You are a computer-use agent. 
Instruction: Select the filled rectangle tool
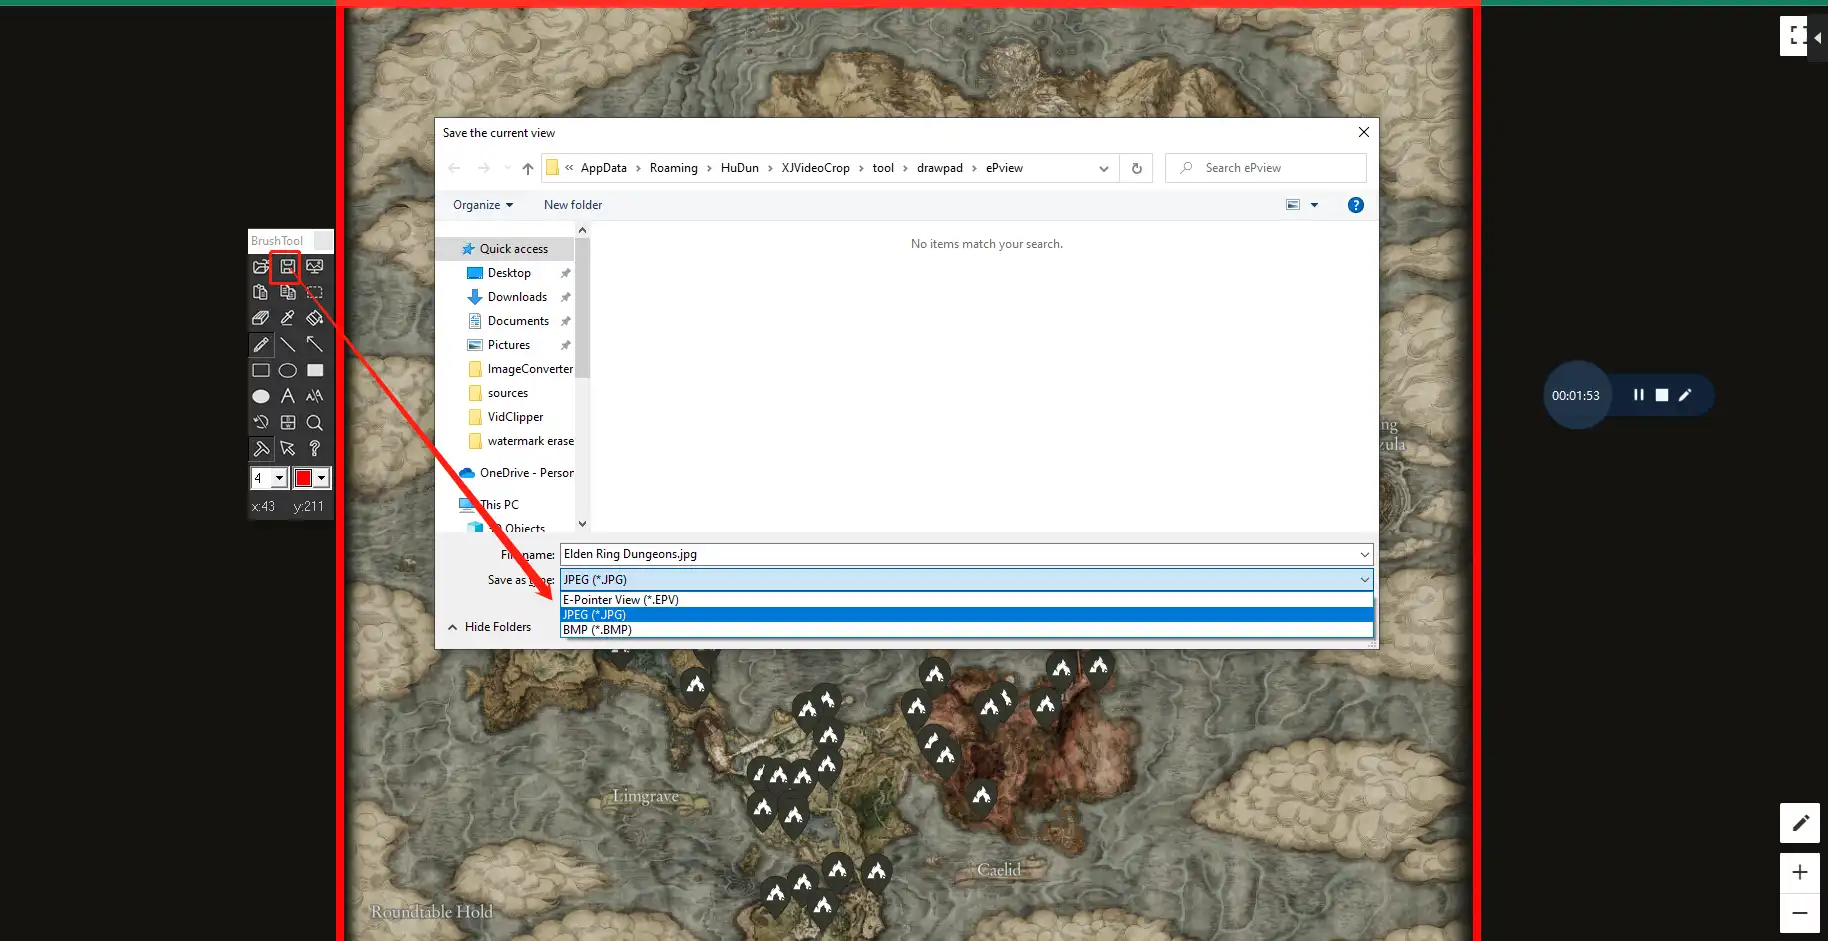tap(315, 370)
